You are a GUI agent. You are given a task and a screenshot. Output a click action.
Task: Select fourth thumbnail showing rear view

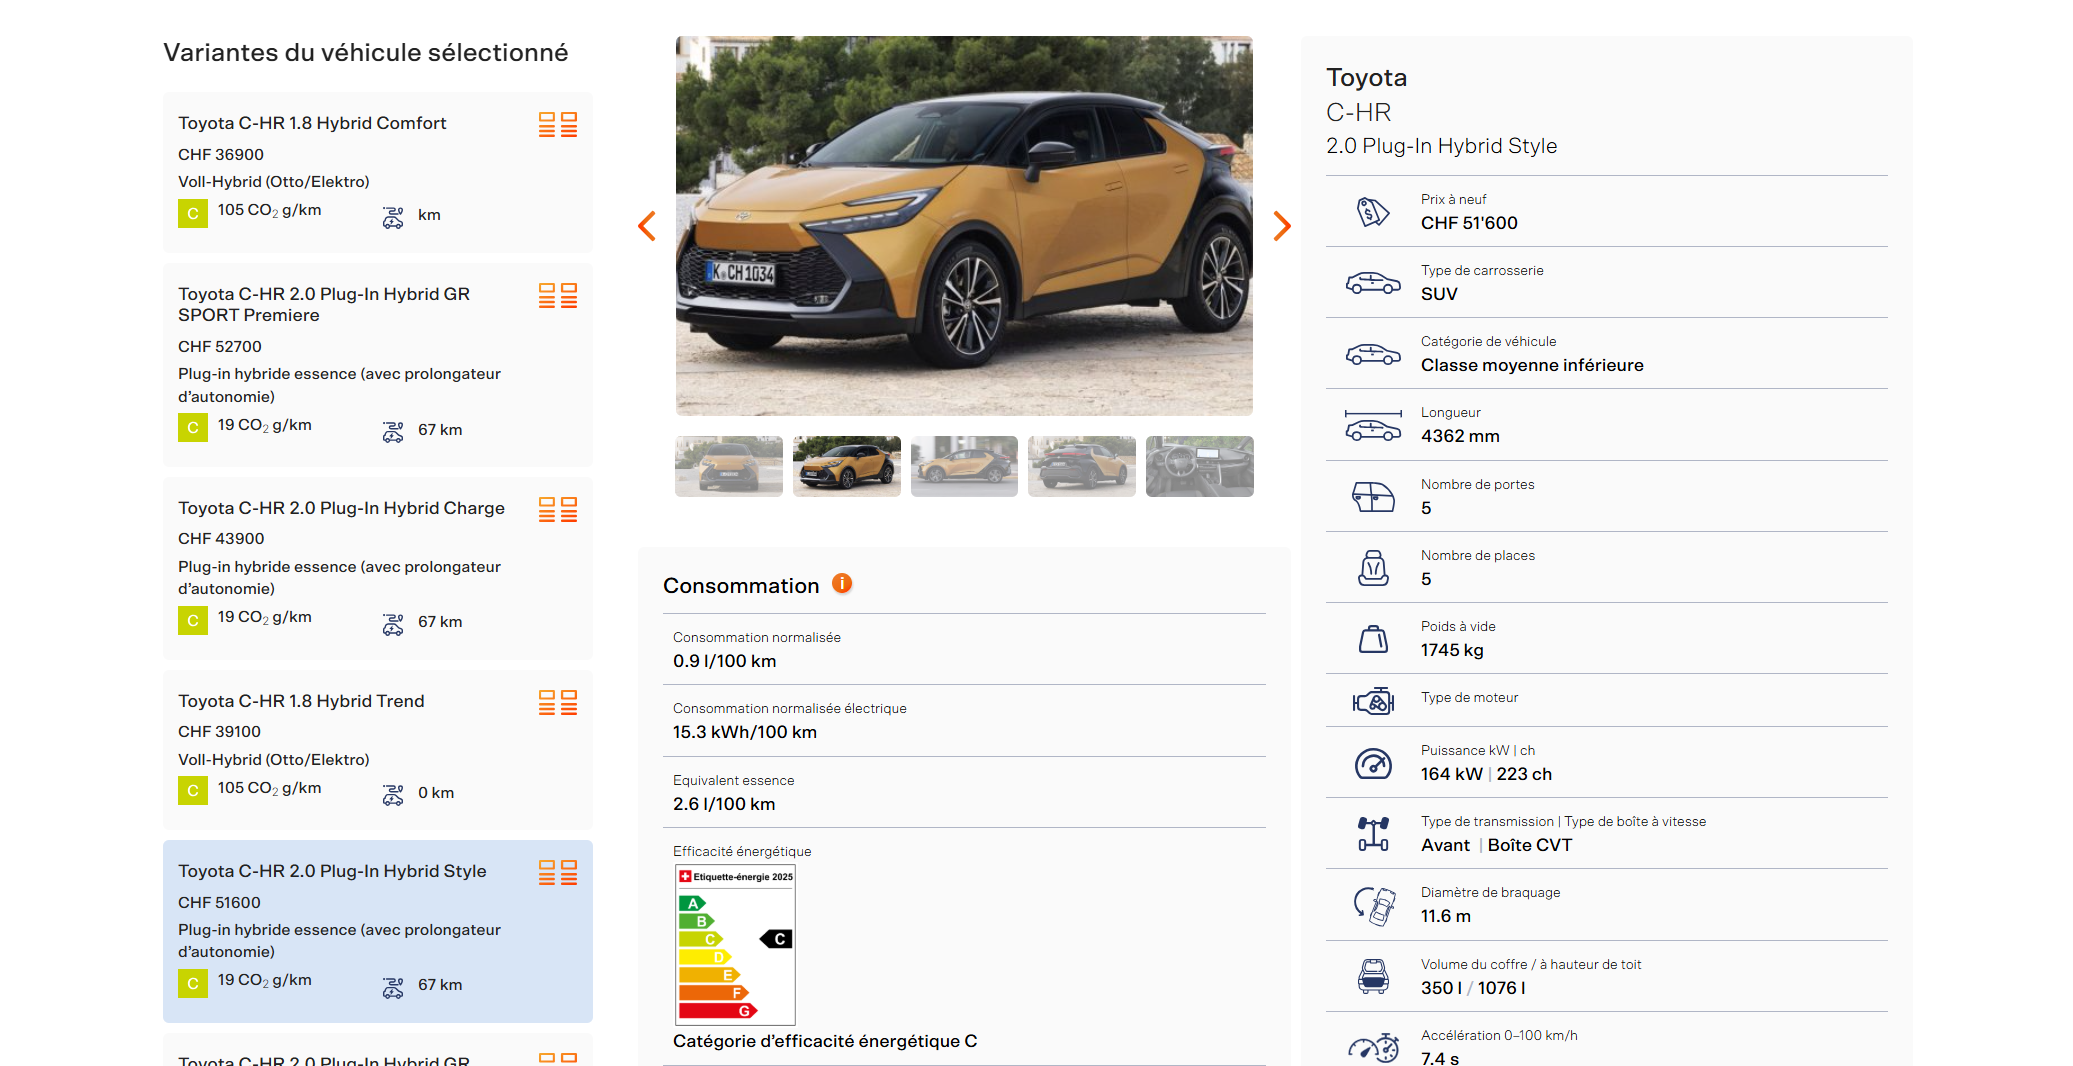(1082, 466)
